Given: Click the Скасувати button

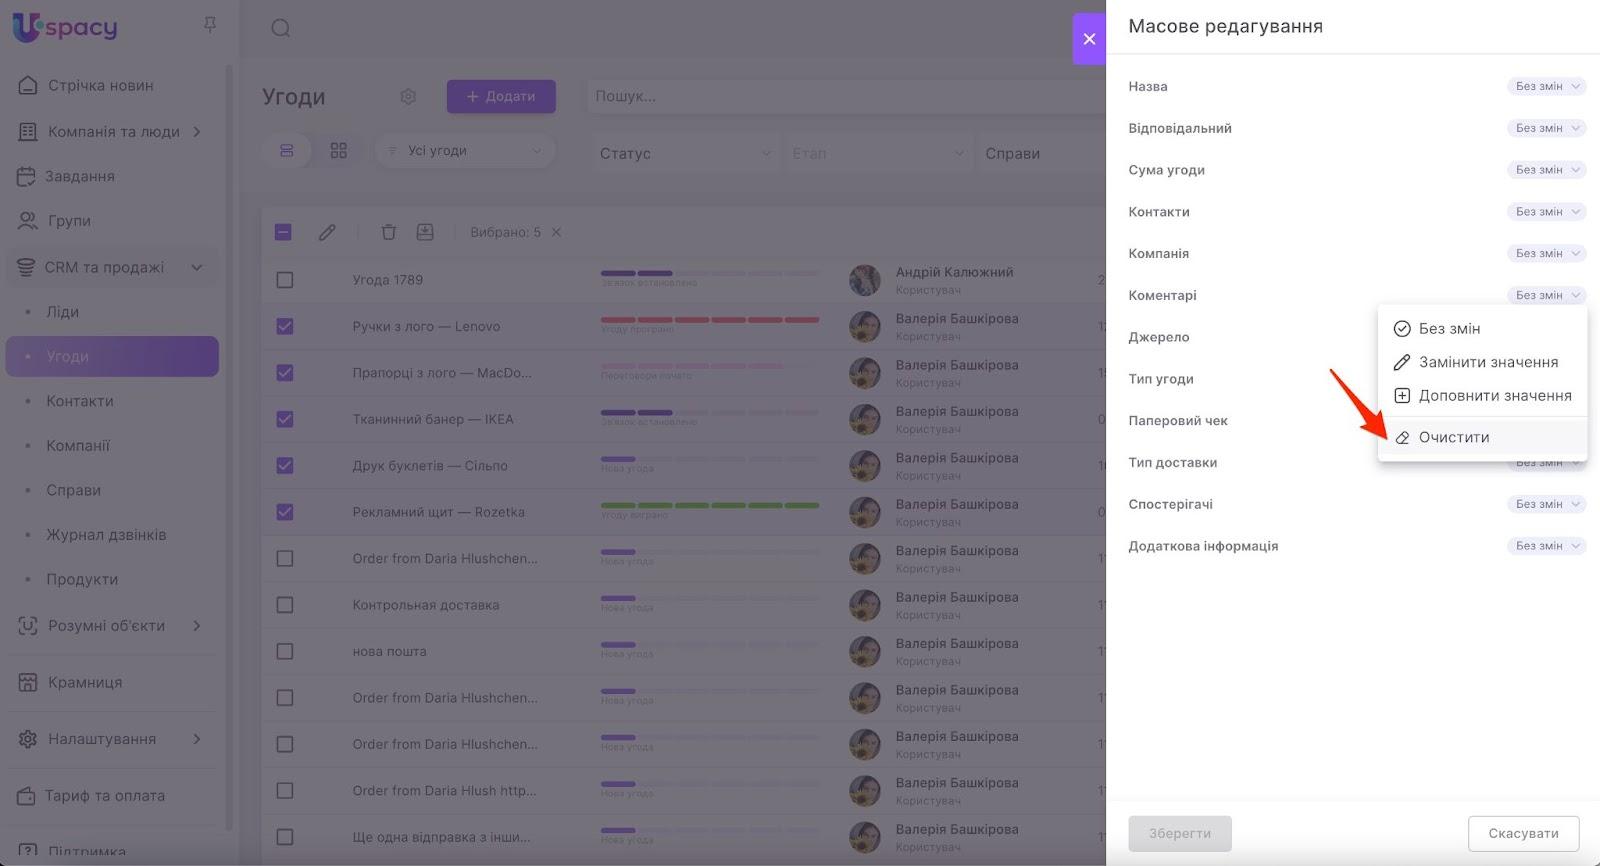Looking at the screenshot, I should 1523,833.
